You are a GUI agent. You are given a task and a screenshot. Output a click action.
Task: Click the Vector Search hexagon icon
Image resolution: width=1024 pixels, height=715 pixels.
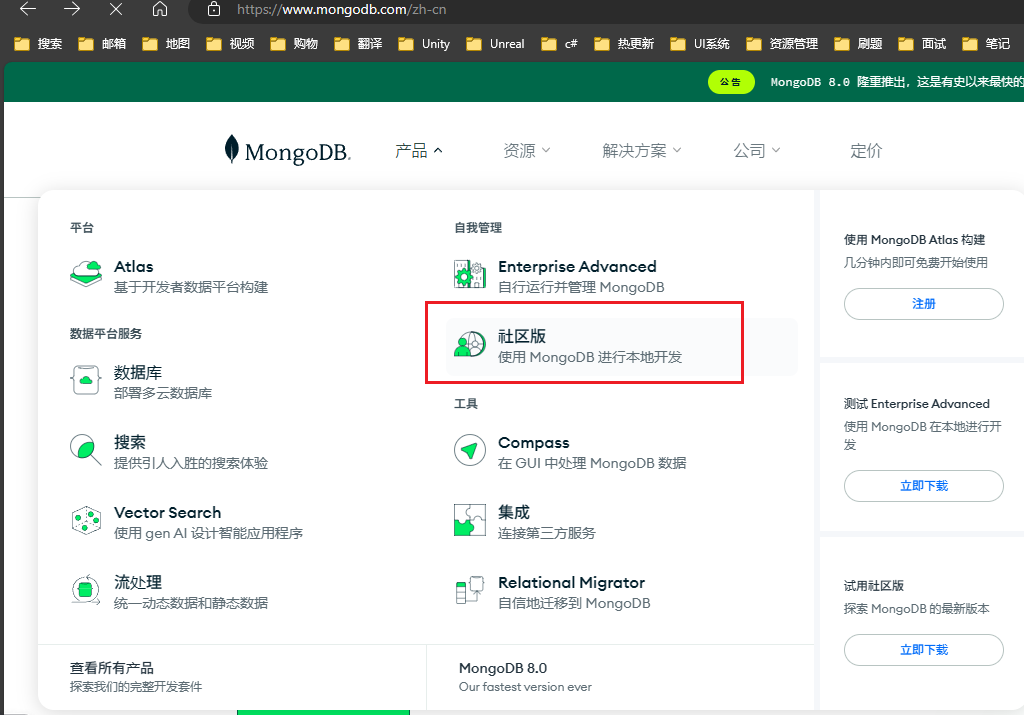click(x=86, y=521)
